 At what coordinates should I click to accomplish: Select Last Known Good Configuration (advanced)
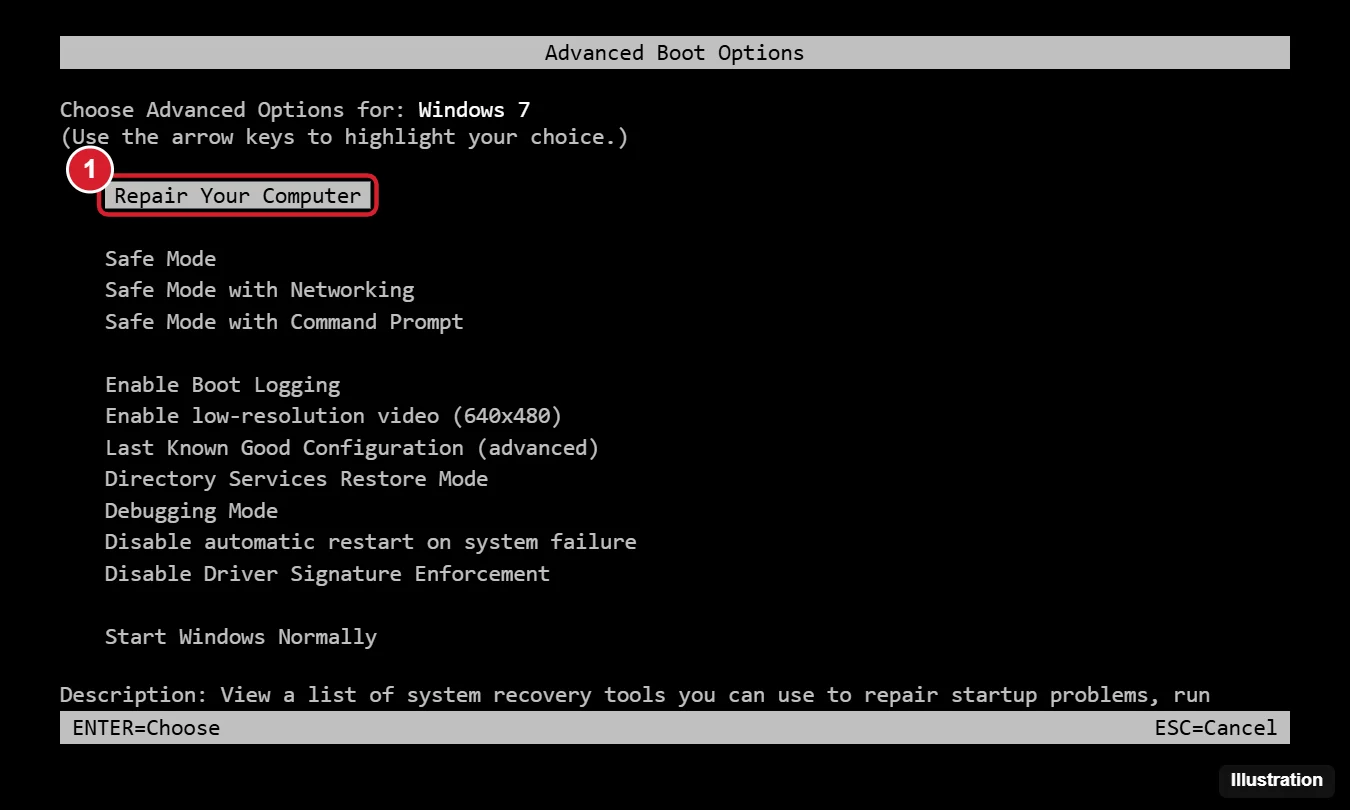pyautogui.click(x=352, y=448)
